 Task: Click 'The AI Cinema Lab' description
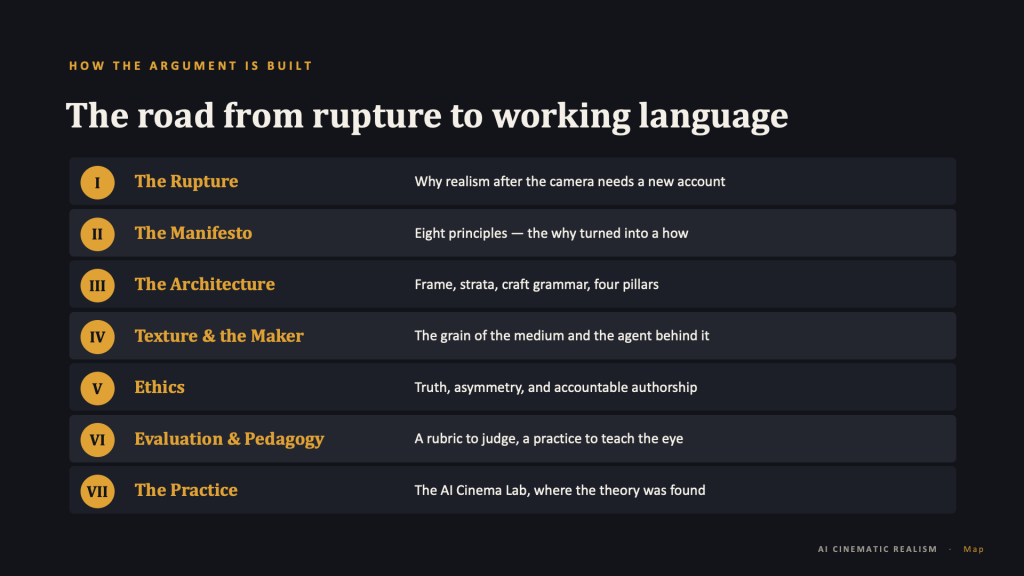click(x=560, y=490)
